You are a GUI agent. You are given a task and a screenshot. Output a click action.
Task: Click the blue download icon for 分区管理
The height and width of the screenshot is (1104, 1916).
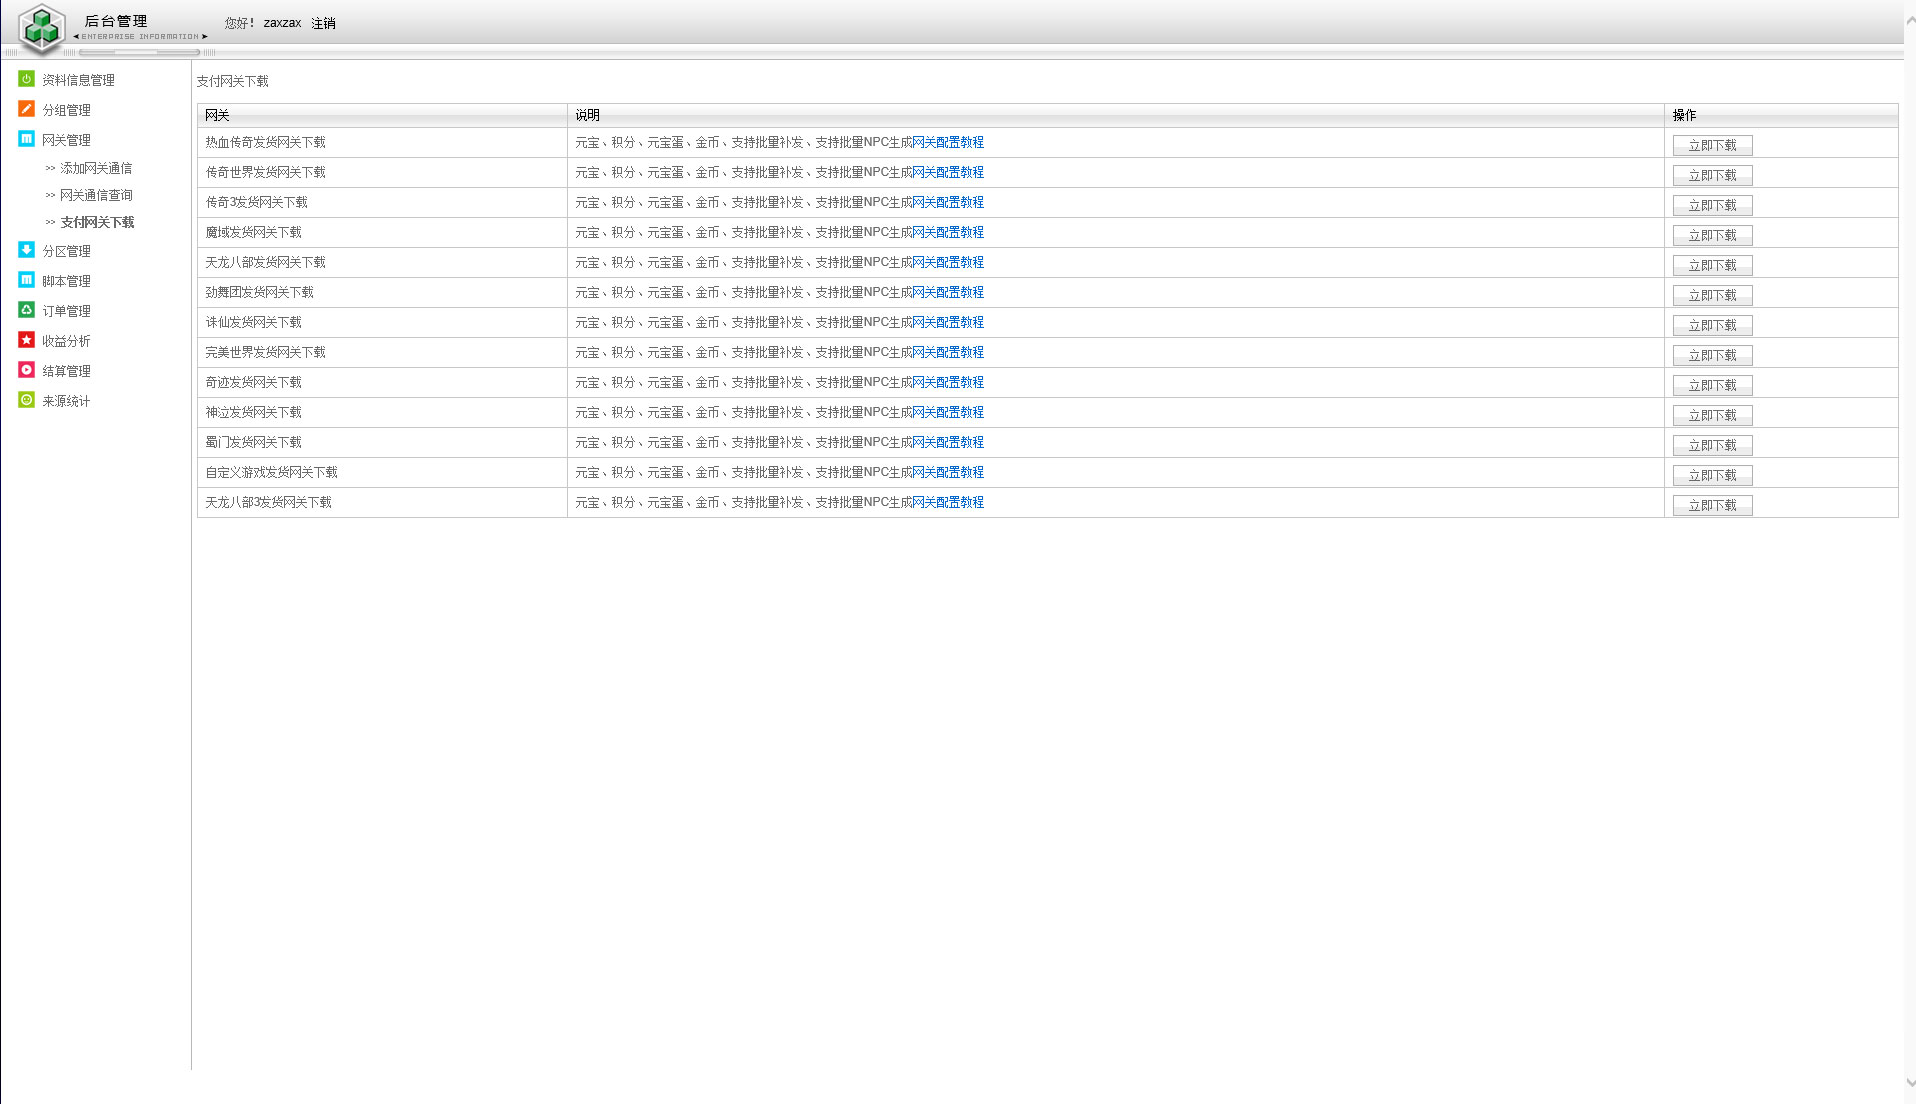pyautogui.click(x=26, y=250)
